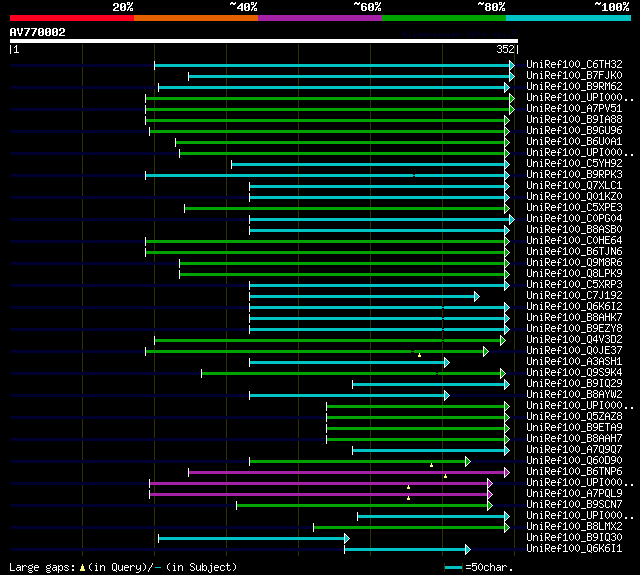Click the cyan alignment bar for Q6K6I1
The width and height of the screenshot is (640, 575).
click(405, 550)
